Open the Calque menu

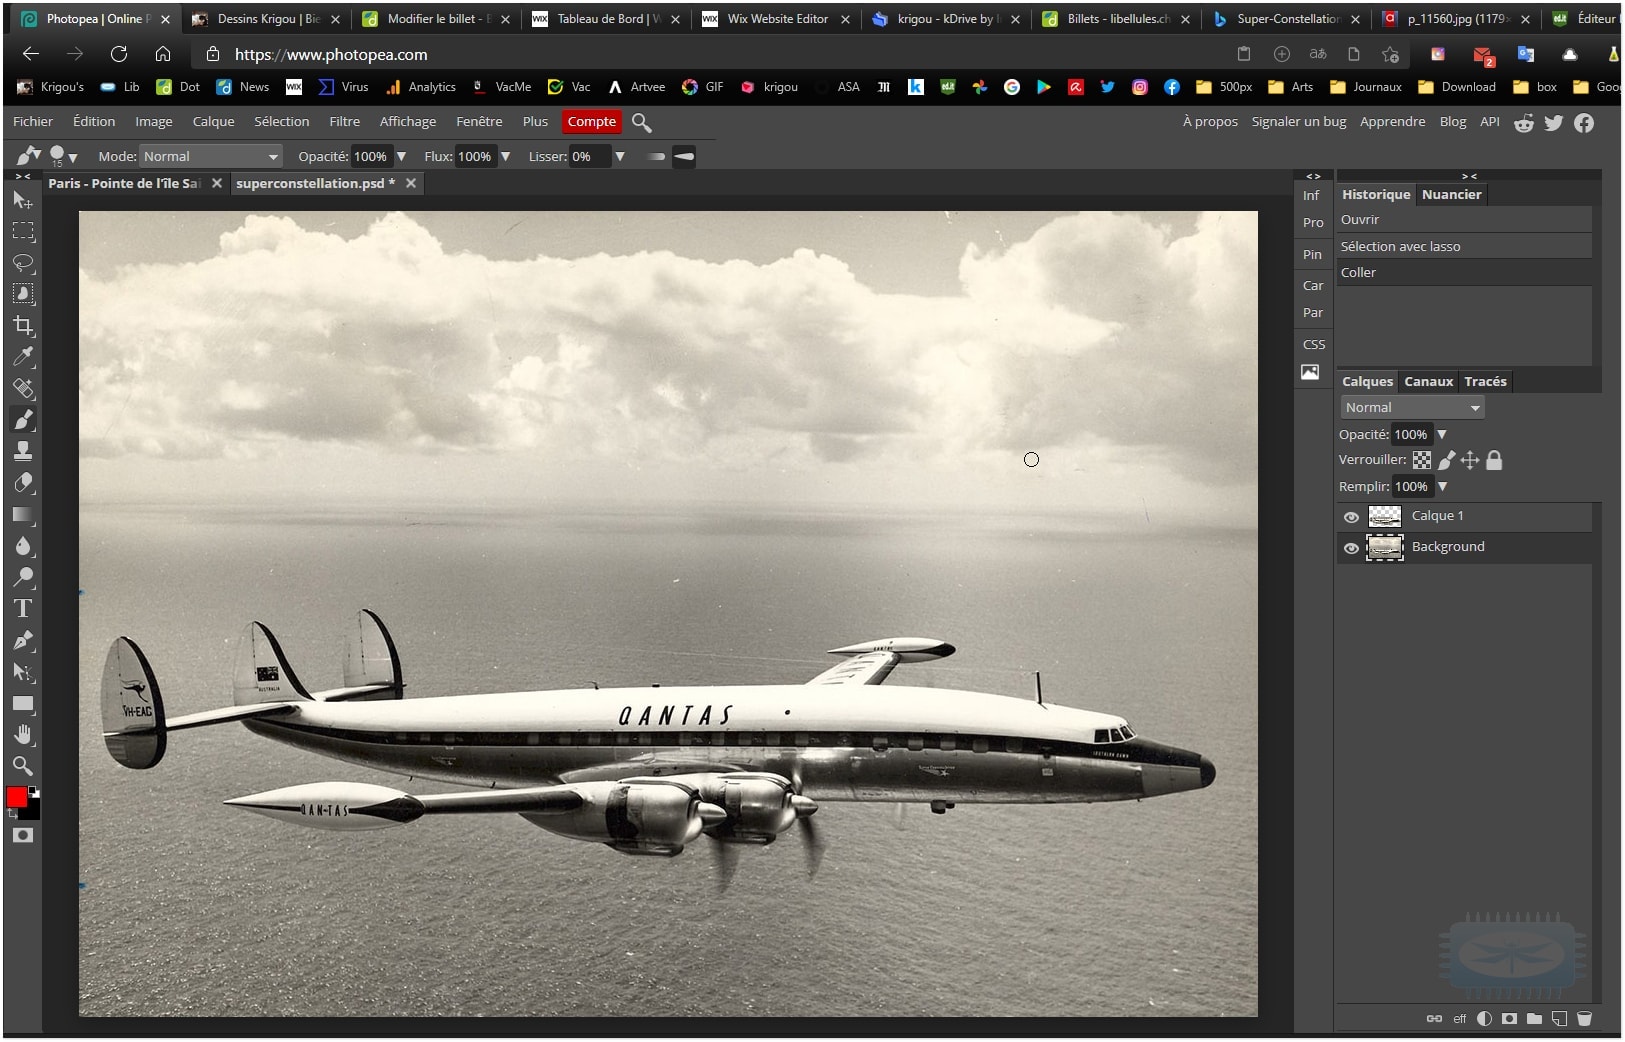pyautogui.click(x=213, y=121)
